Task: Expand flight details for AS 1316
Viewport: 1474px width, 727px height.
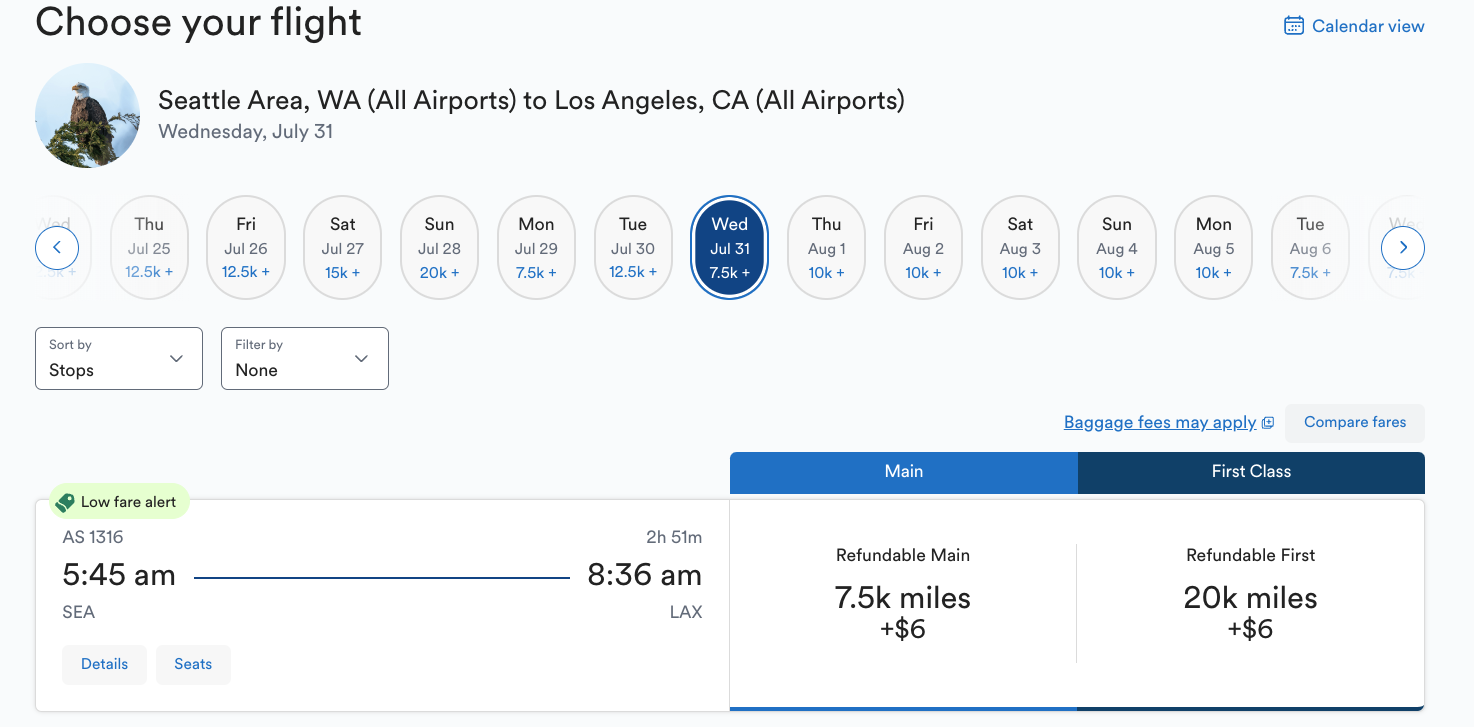Action: (104, 664)
